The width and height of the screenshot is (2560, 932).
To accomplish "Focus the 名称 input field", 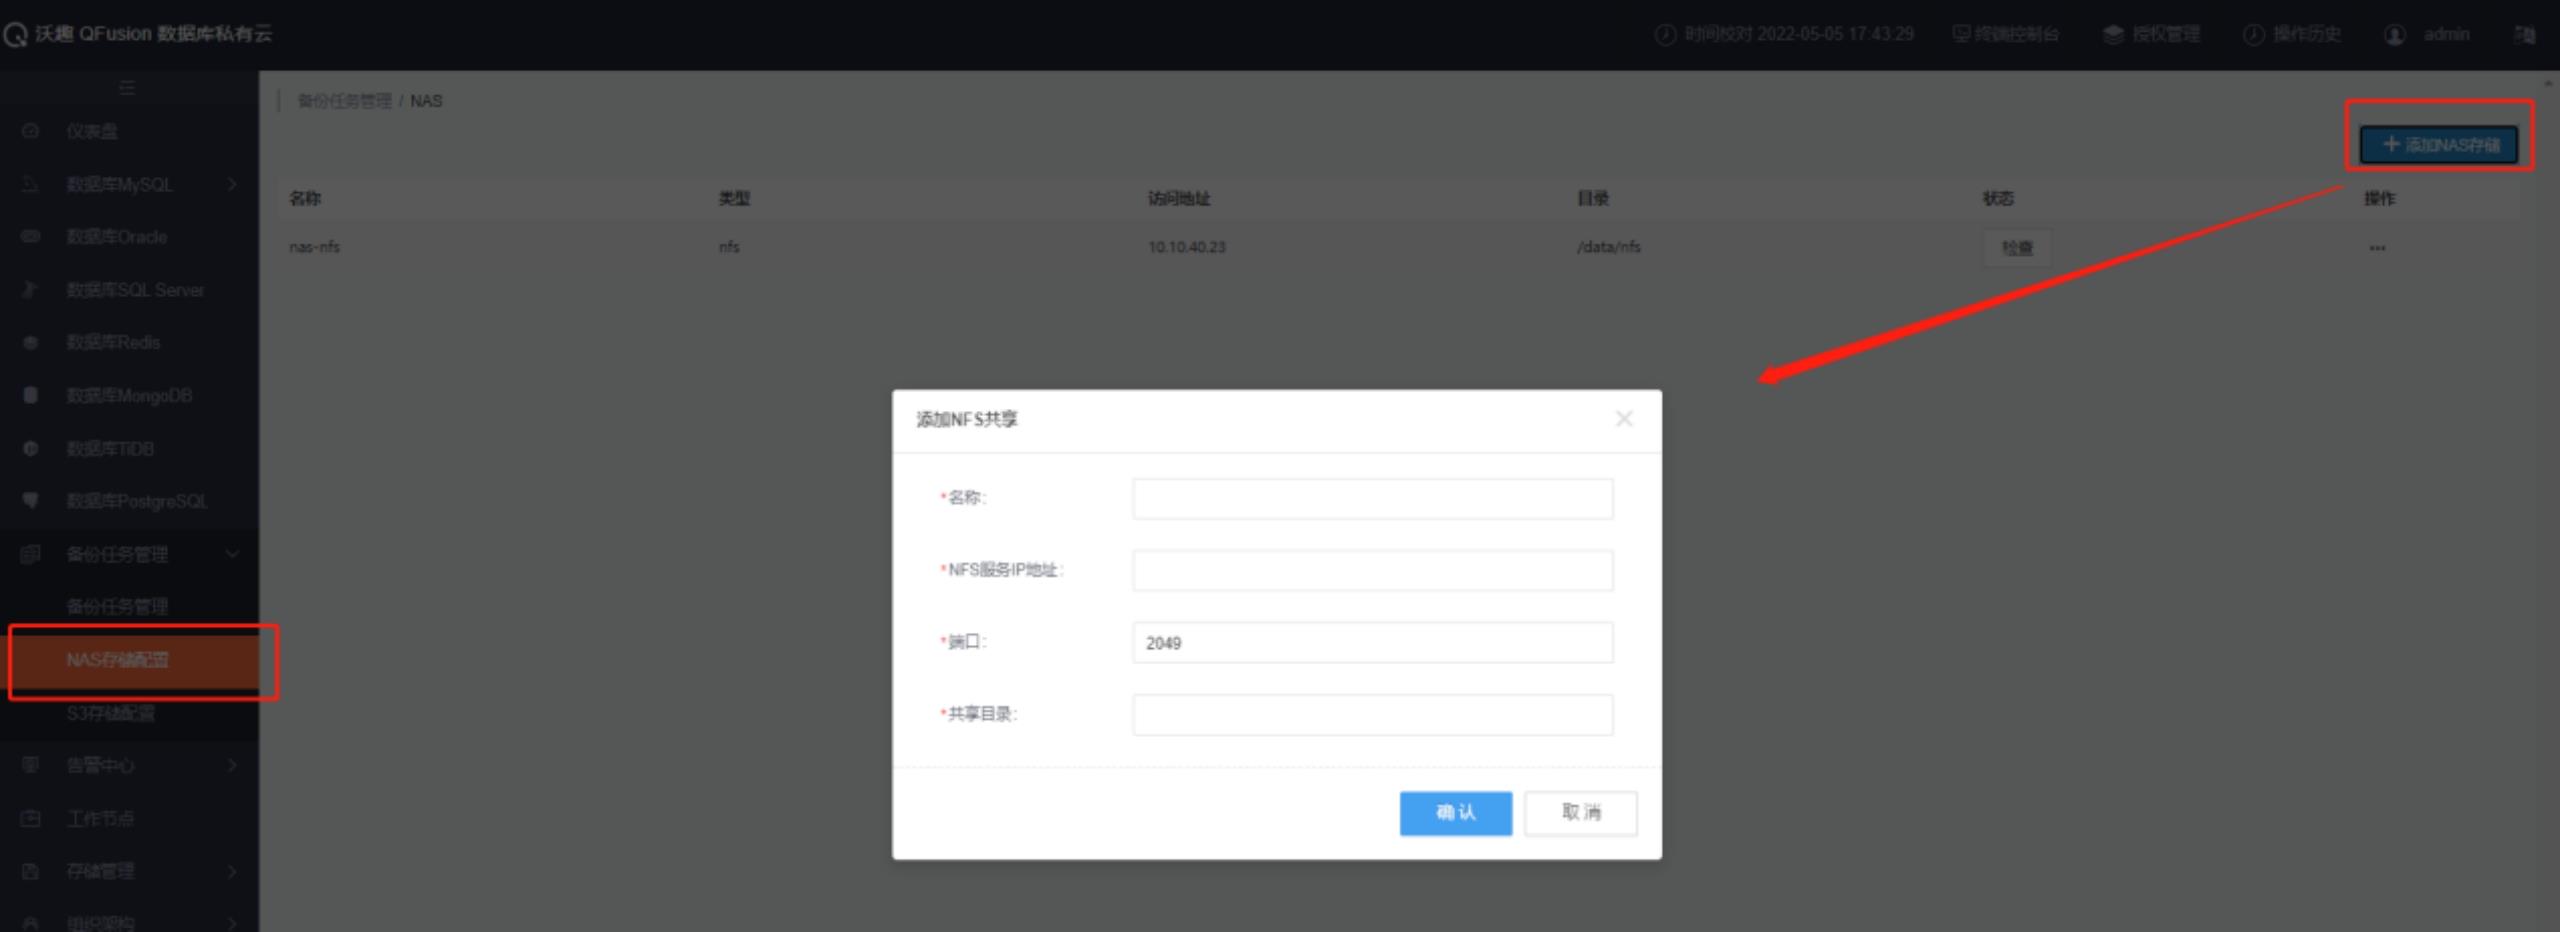I will pyautogui.click(x=1372, y=499).
